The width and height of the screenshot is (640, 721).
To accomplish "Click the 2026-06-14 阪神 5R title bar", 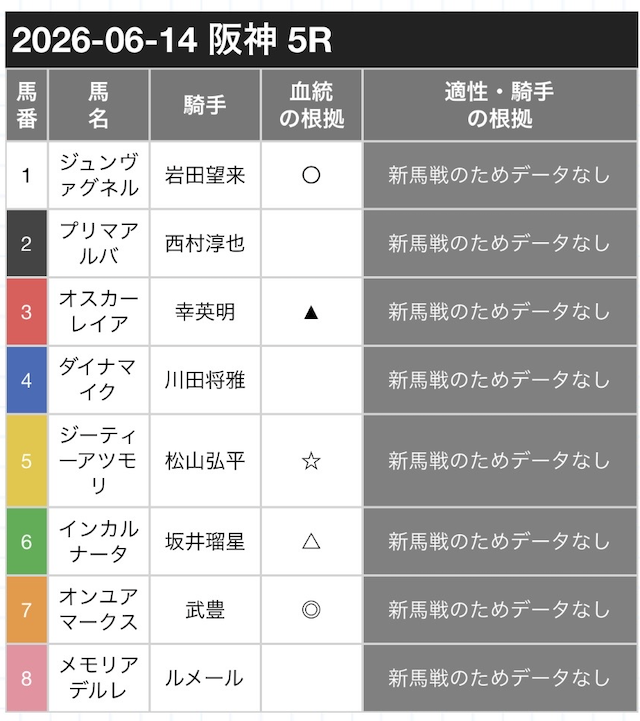I will pyautogui.click(x=321, y=40).
